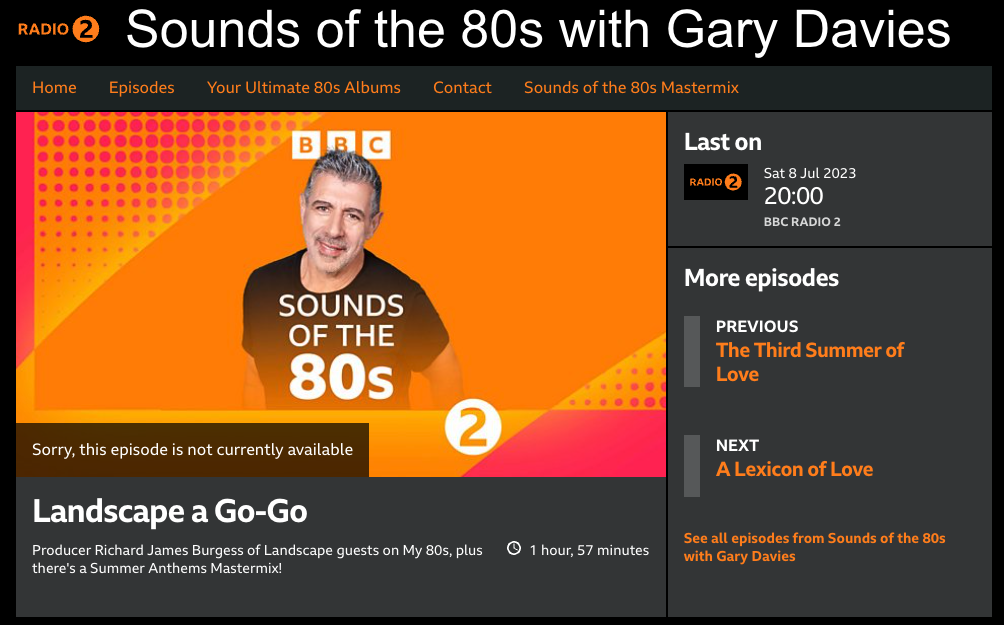Click the page title Sounds of the 80s
The height and width of the screenshot is (625, 1004).
point(538,30)
